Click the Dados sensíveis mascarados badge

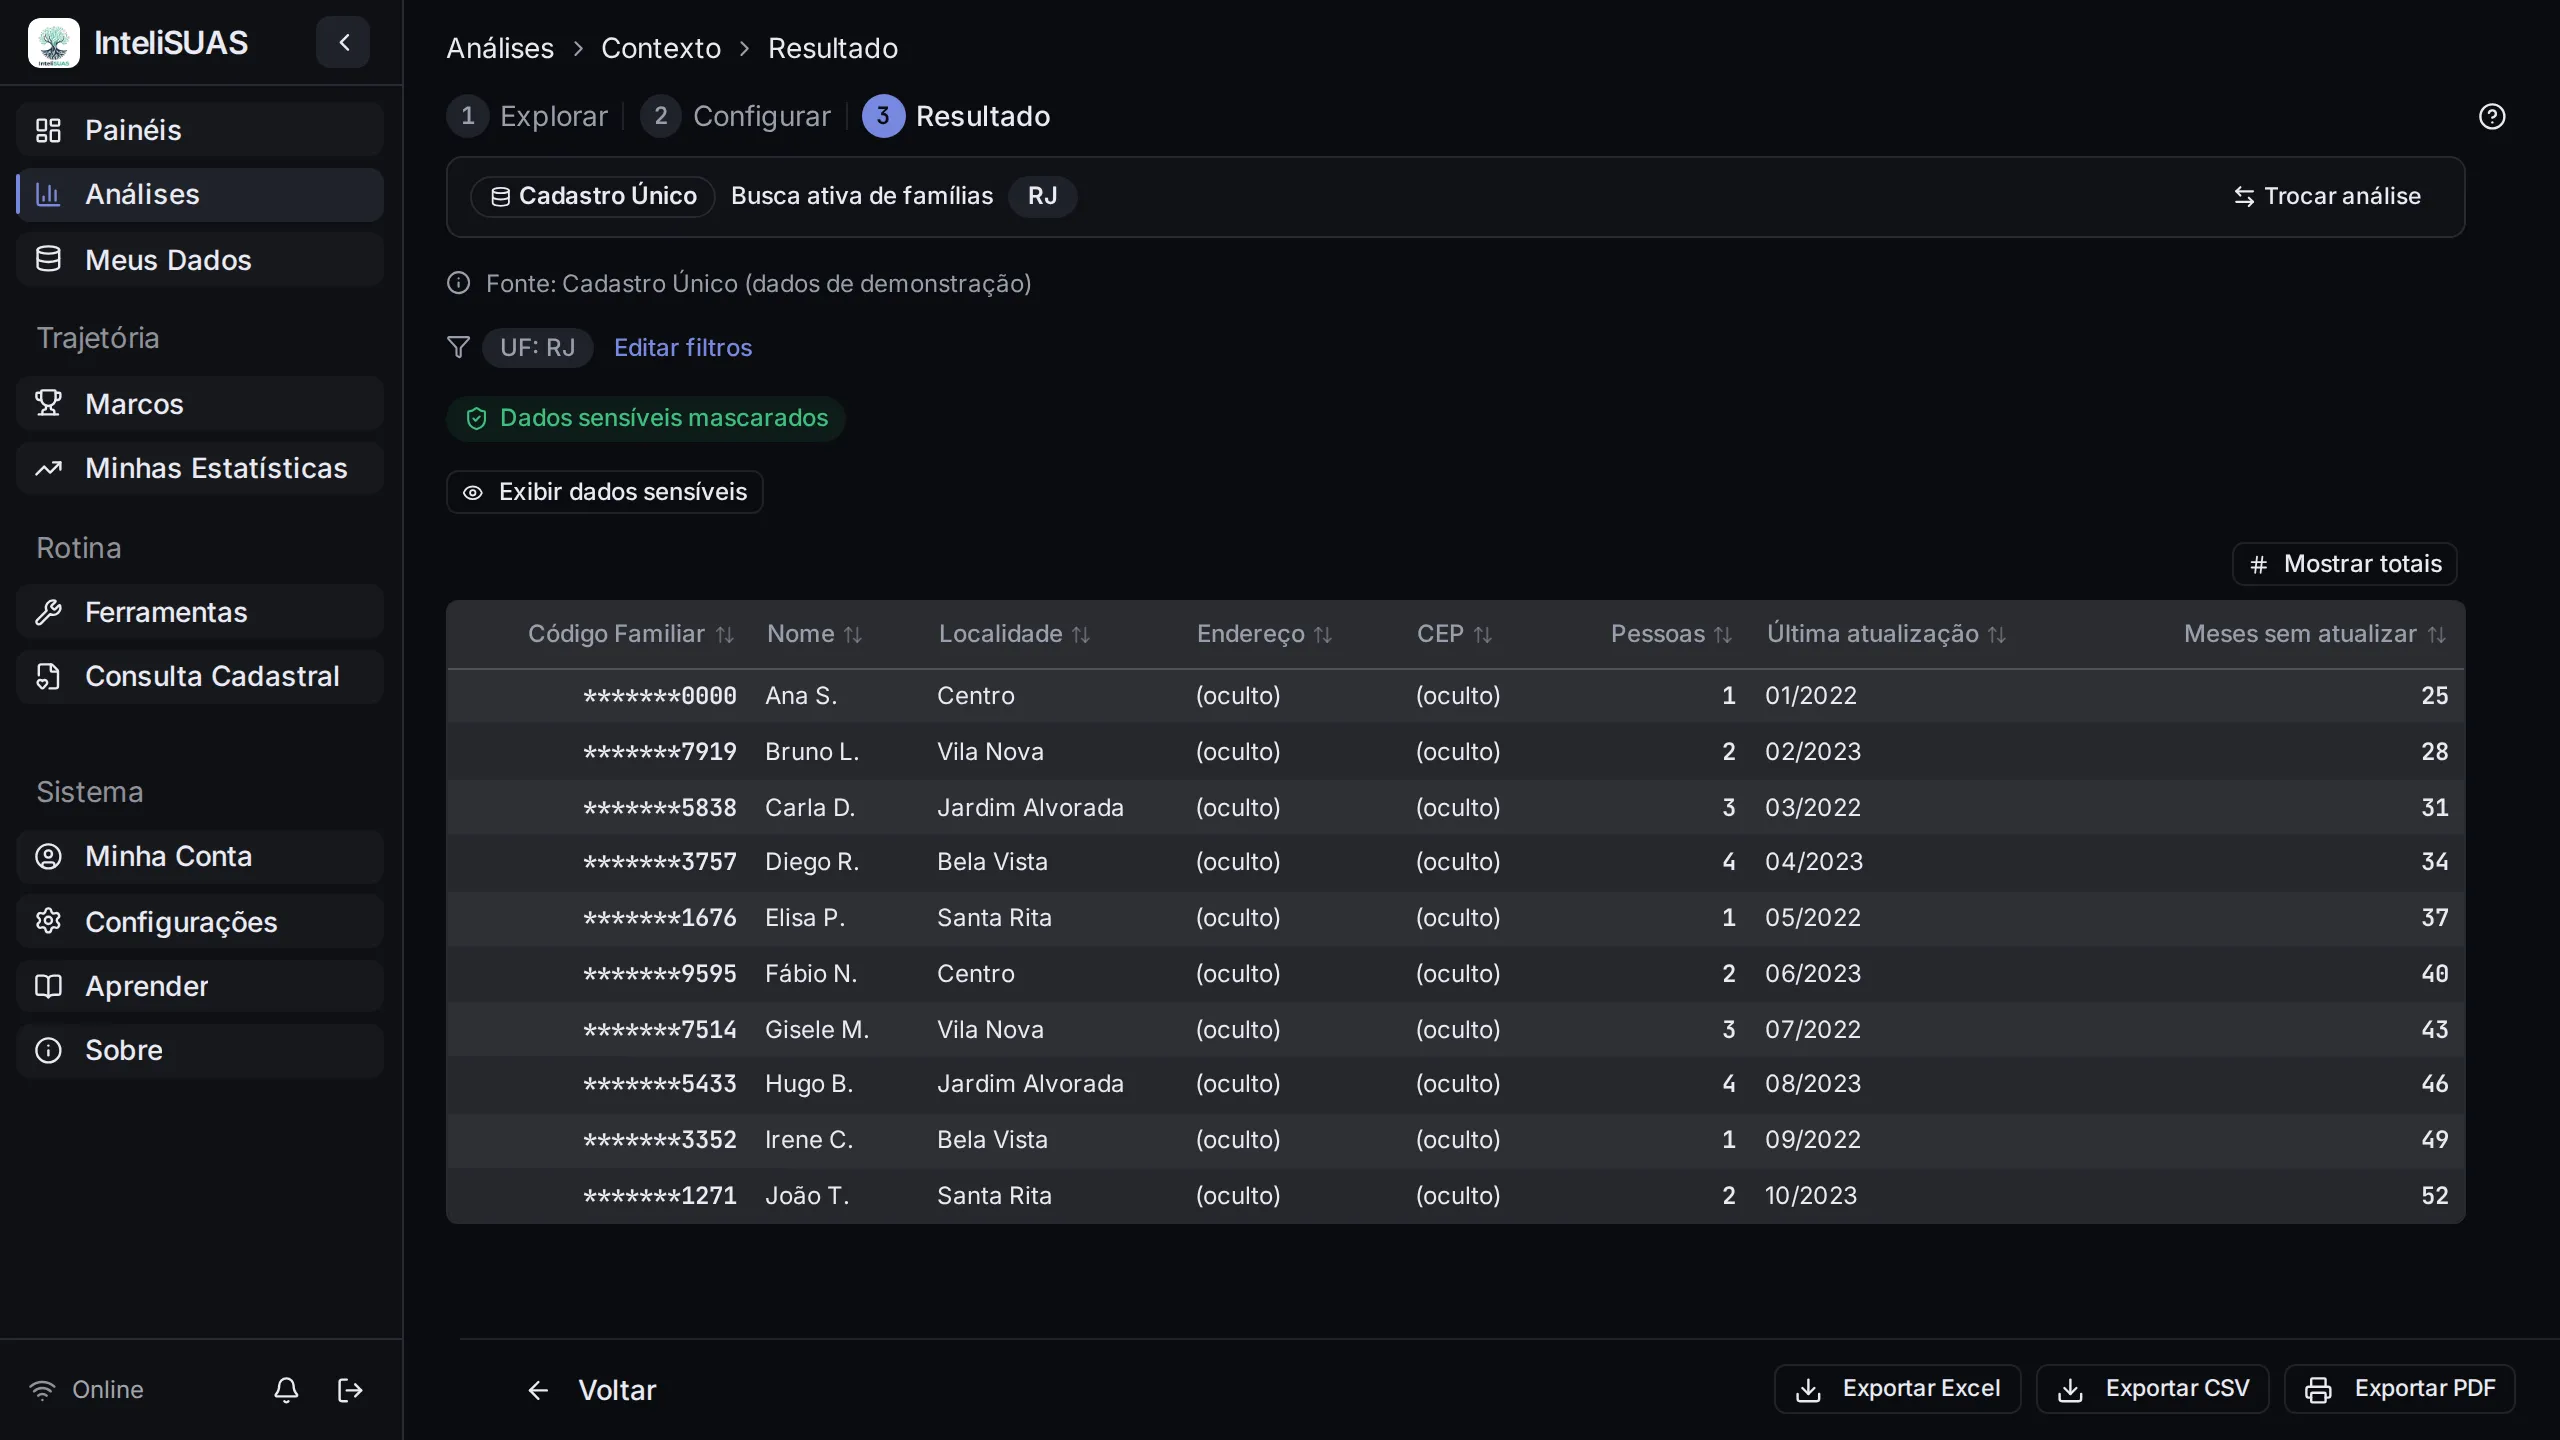pyautogui.click(x=646, y=418)
